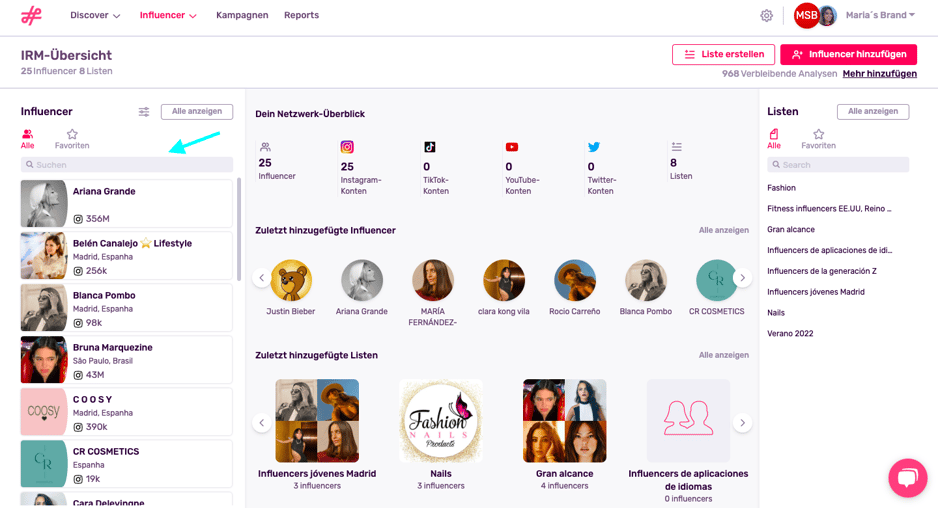Show Favoriten in Listen panel
Screen dimensions: 938x508
818,139
